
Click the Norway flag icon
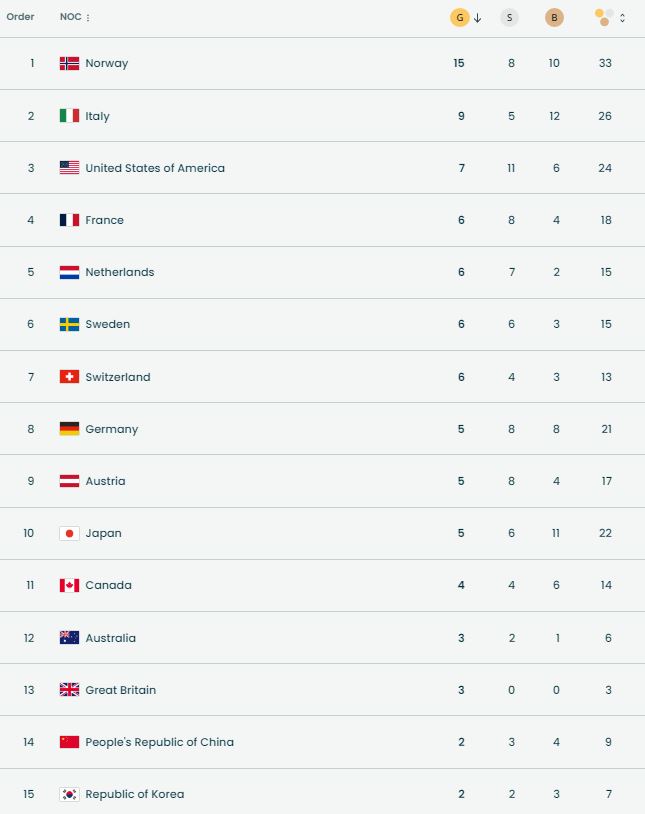69,63
